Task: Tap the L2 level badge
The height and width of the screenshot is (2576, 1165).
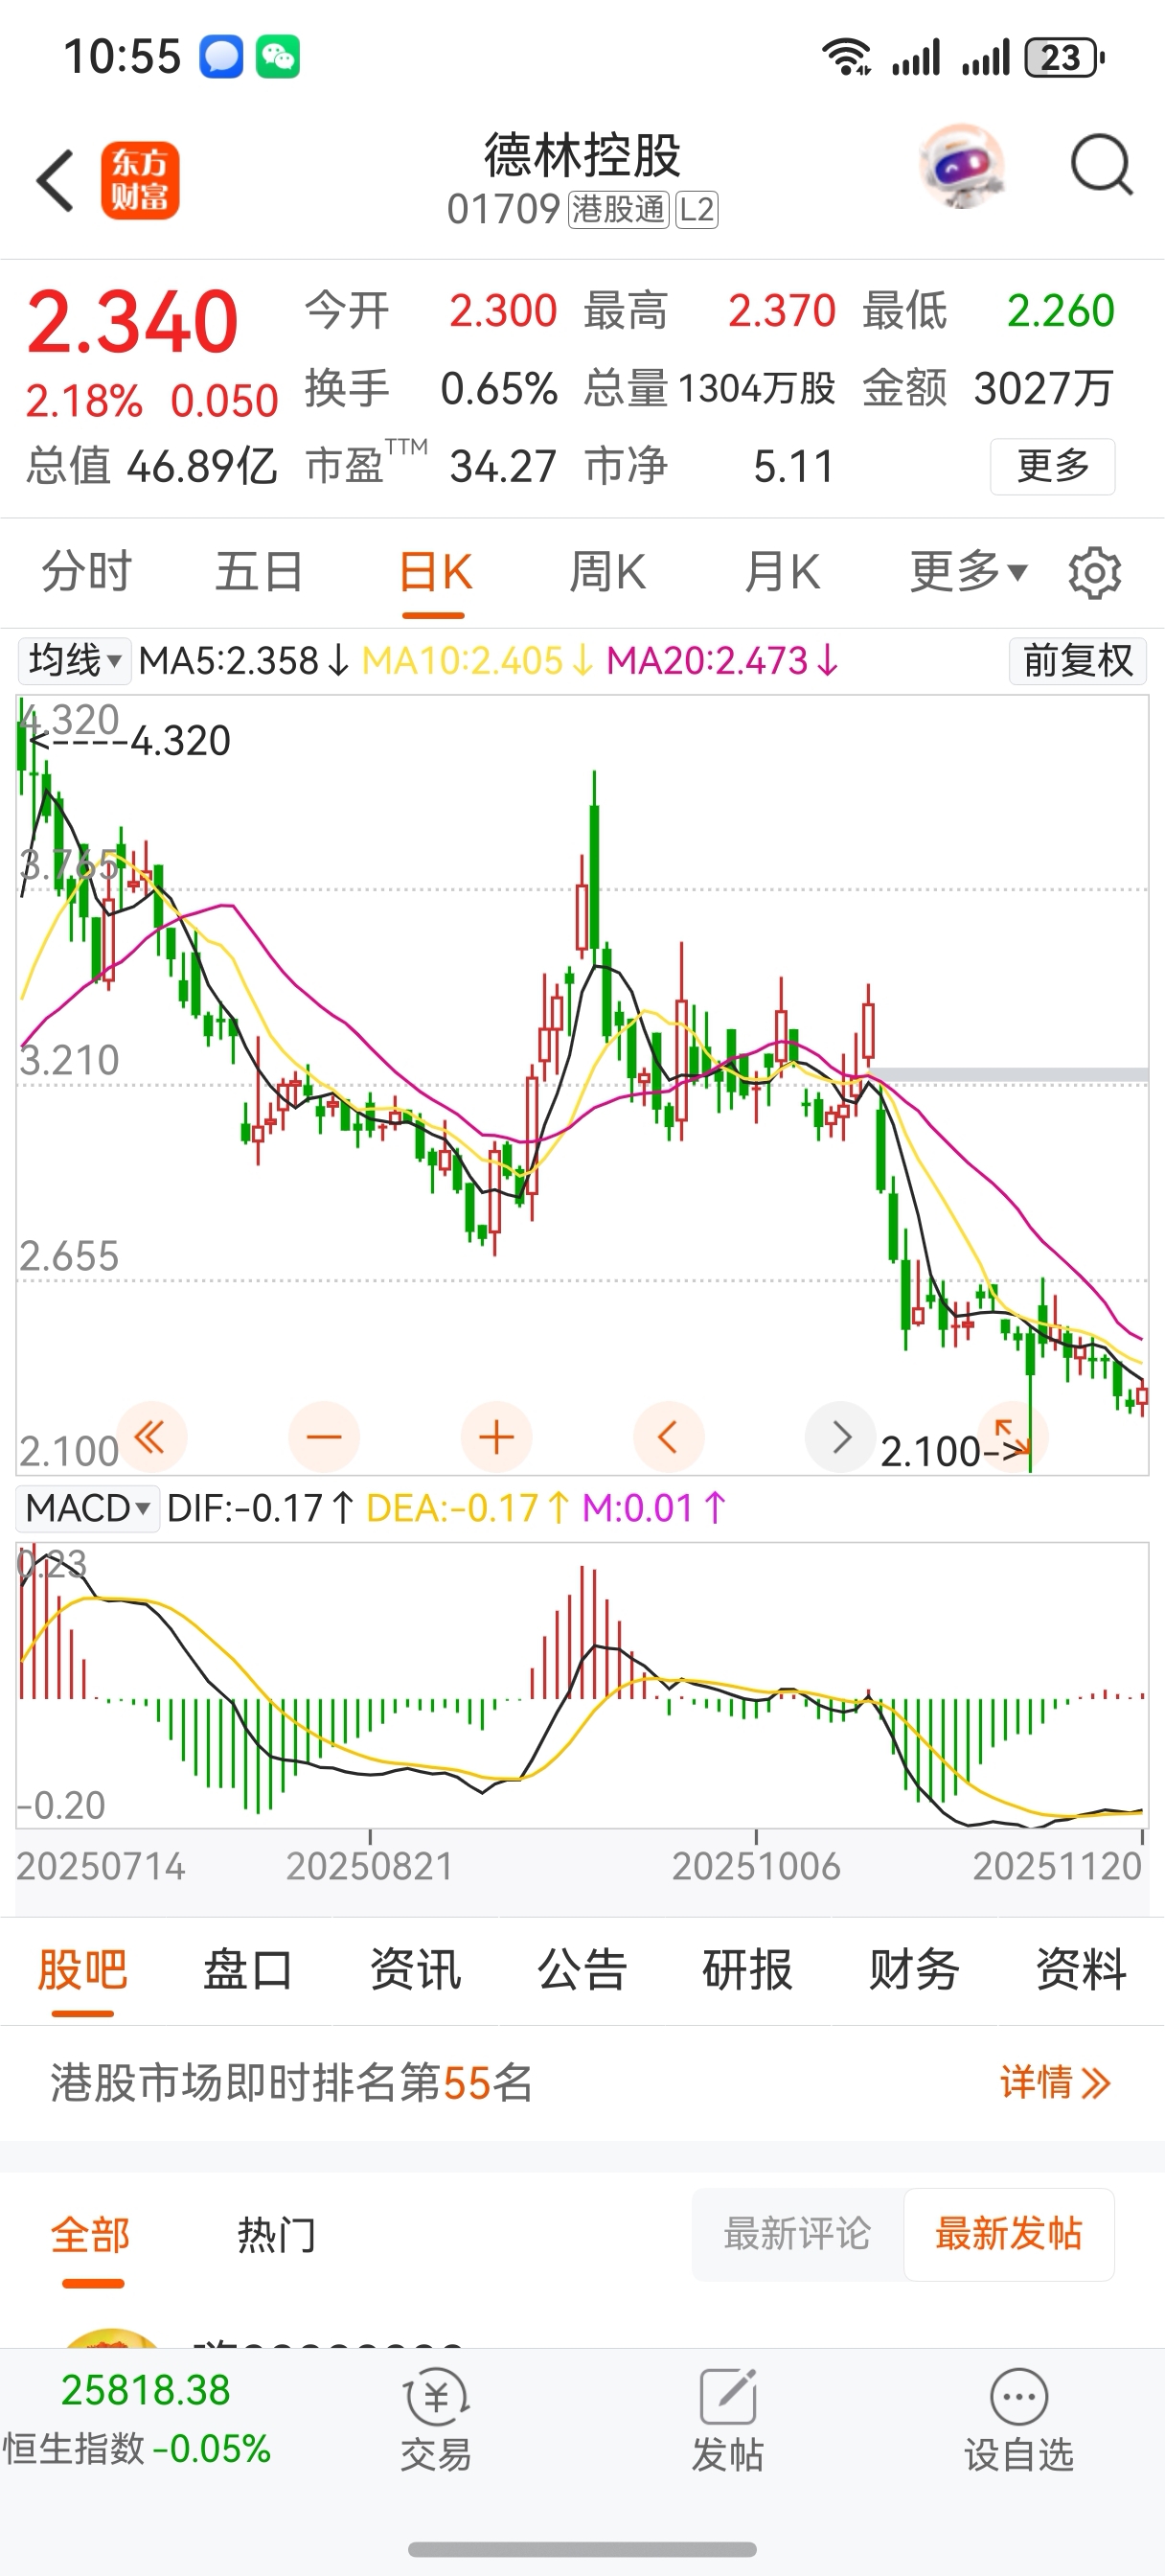Action: (697, 210)
